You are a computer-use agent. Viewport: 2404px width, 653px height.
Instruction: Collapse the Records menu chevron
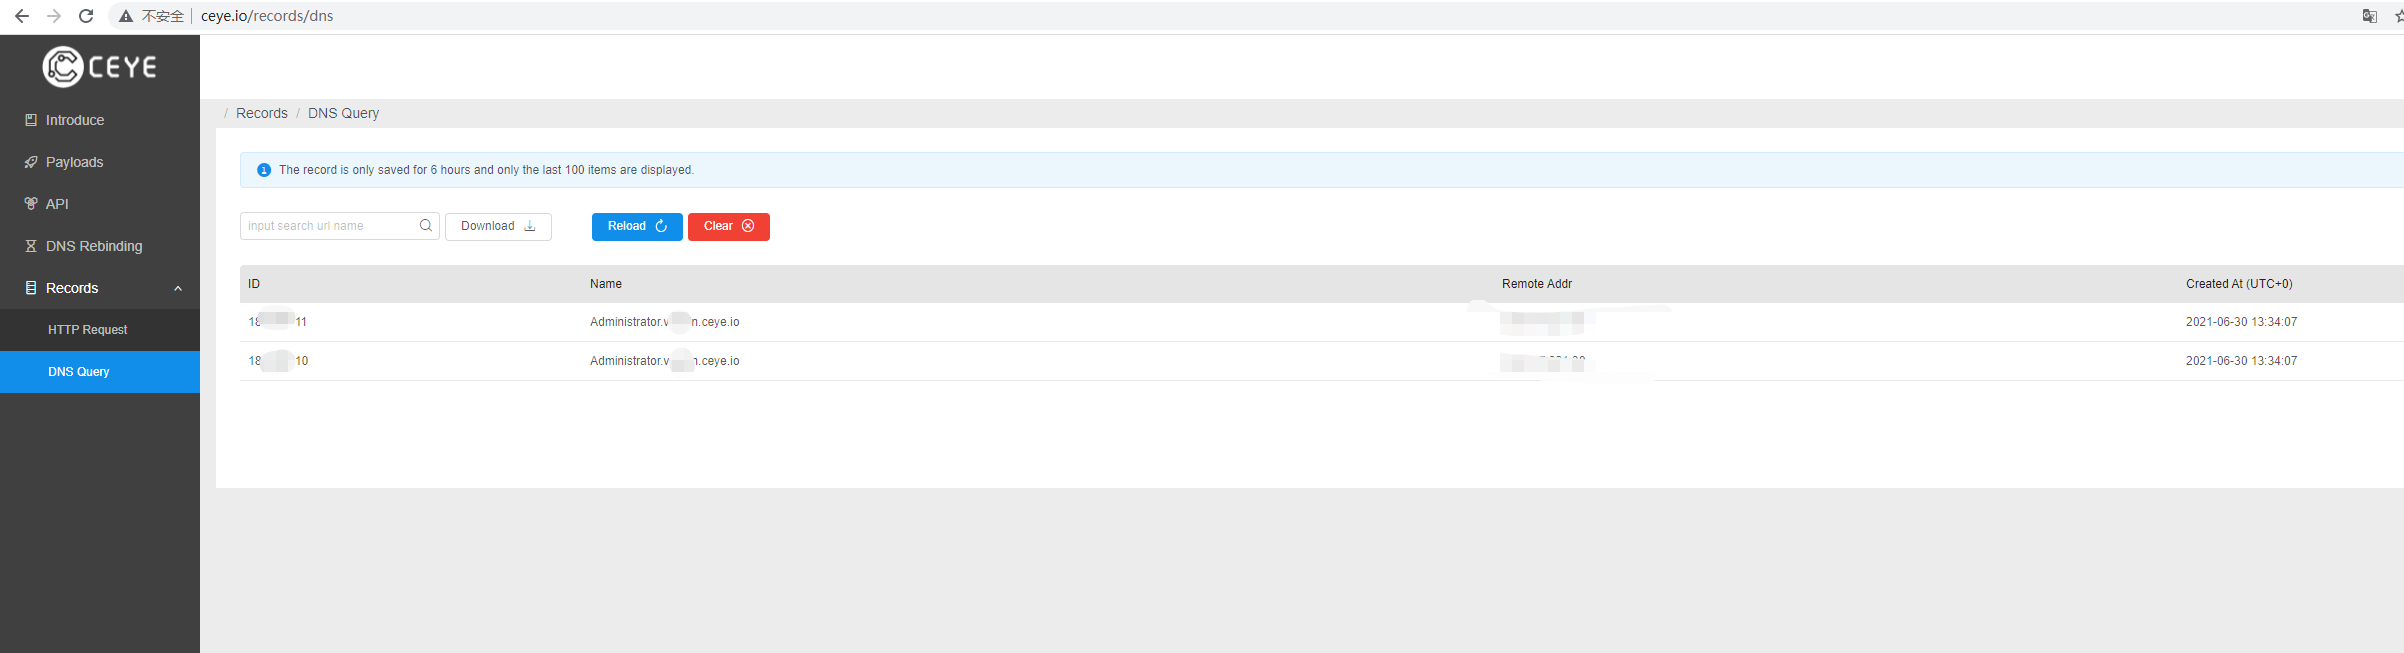(x=178, y=288)
